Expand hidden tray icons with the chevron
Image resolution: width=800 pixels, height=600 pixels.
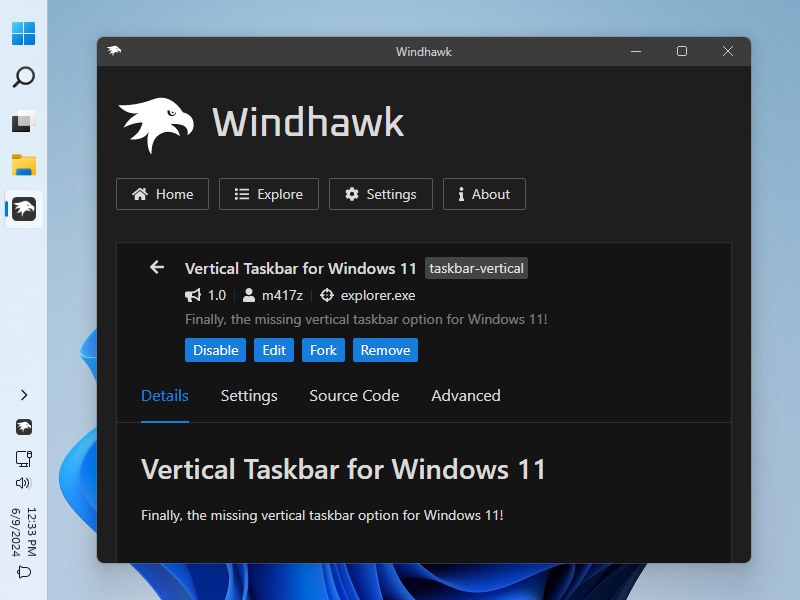pyautogui.click(x=23, y=395)
